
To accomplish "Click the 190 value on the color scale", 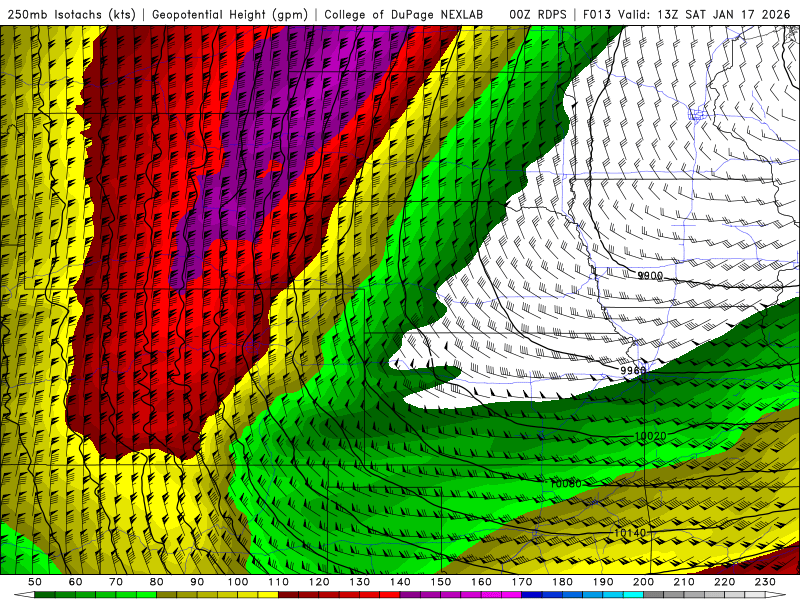I will point(603,582).
